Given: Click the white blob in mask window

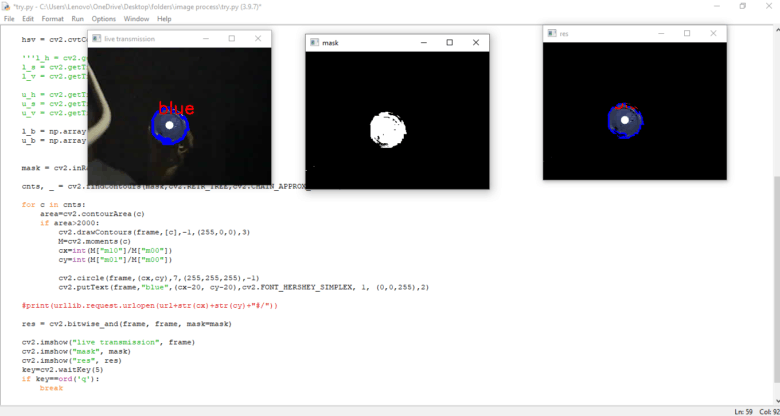Looking at the screenshot, I should pos(388,129).
